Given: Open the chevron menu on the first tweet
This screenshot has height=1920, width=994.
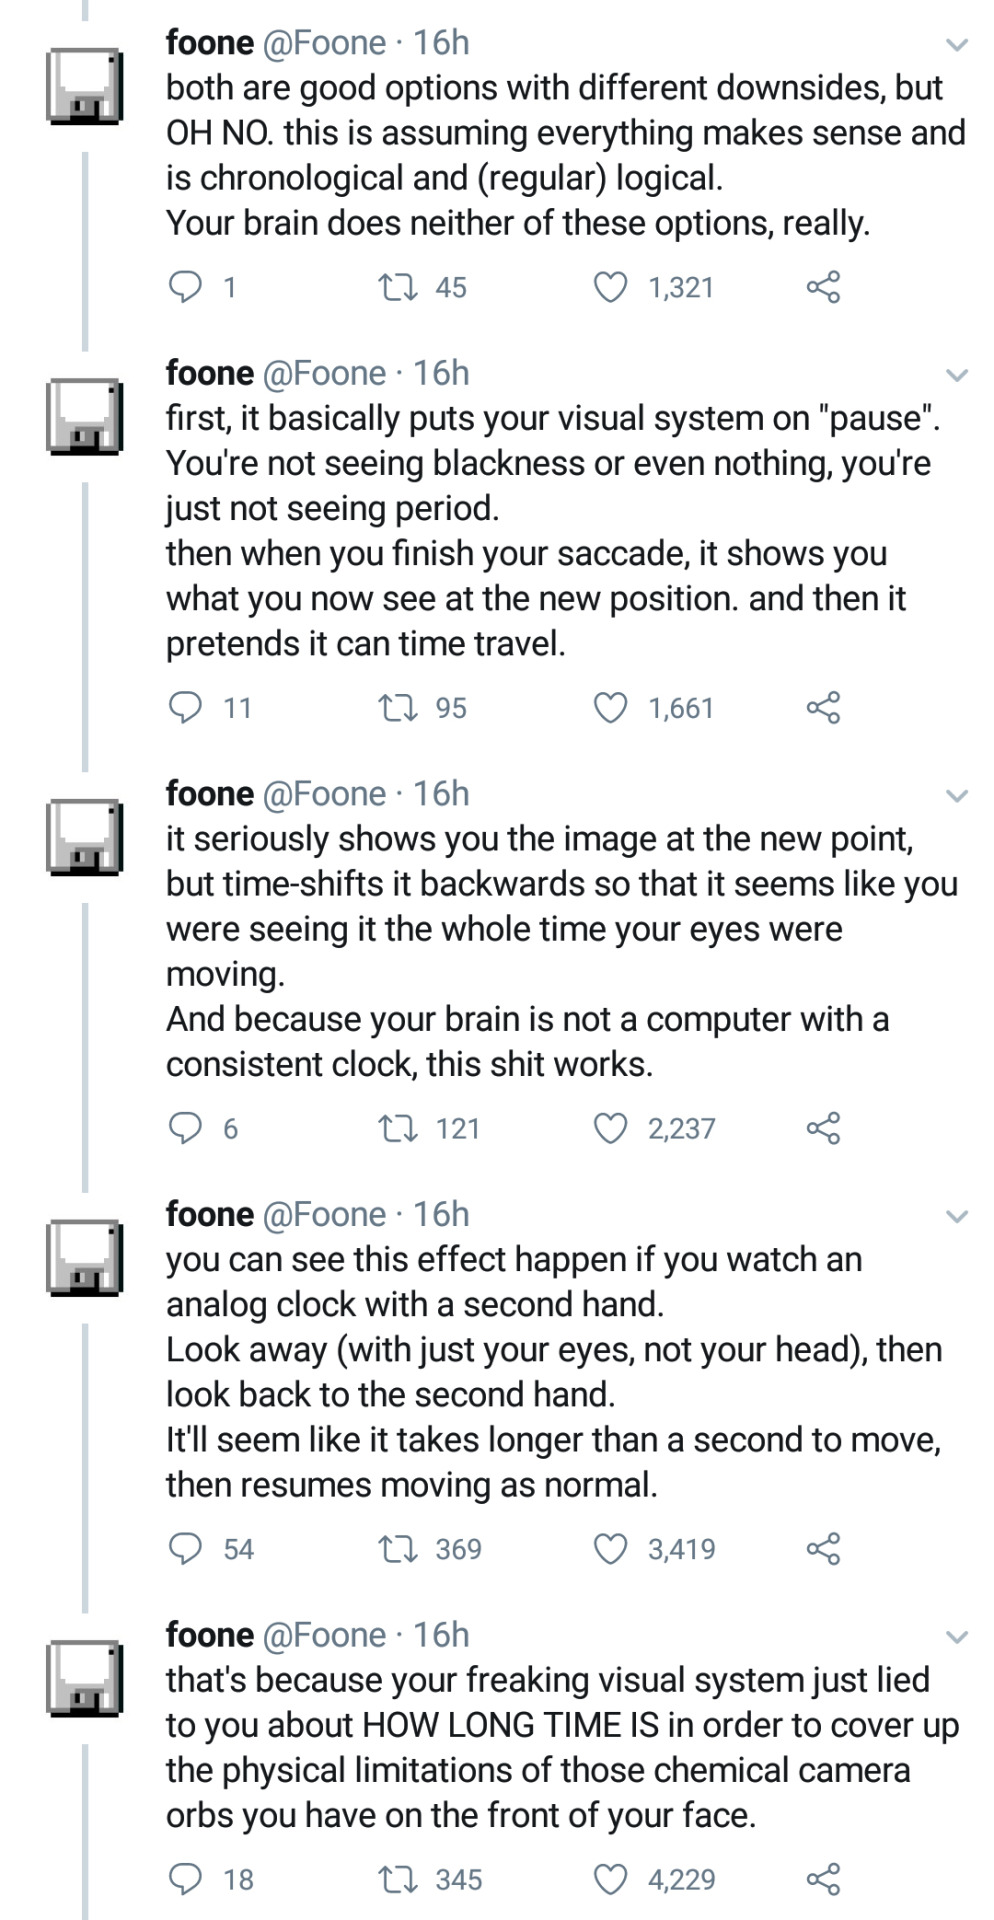Looking at the screenshot, I should pyautogui.click(x=957, y=45).
